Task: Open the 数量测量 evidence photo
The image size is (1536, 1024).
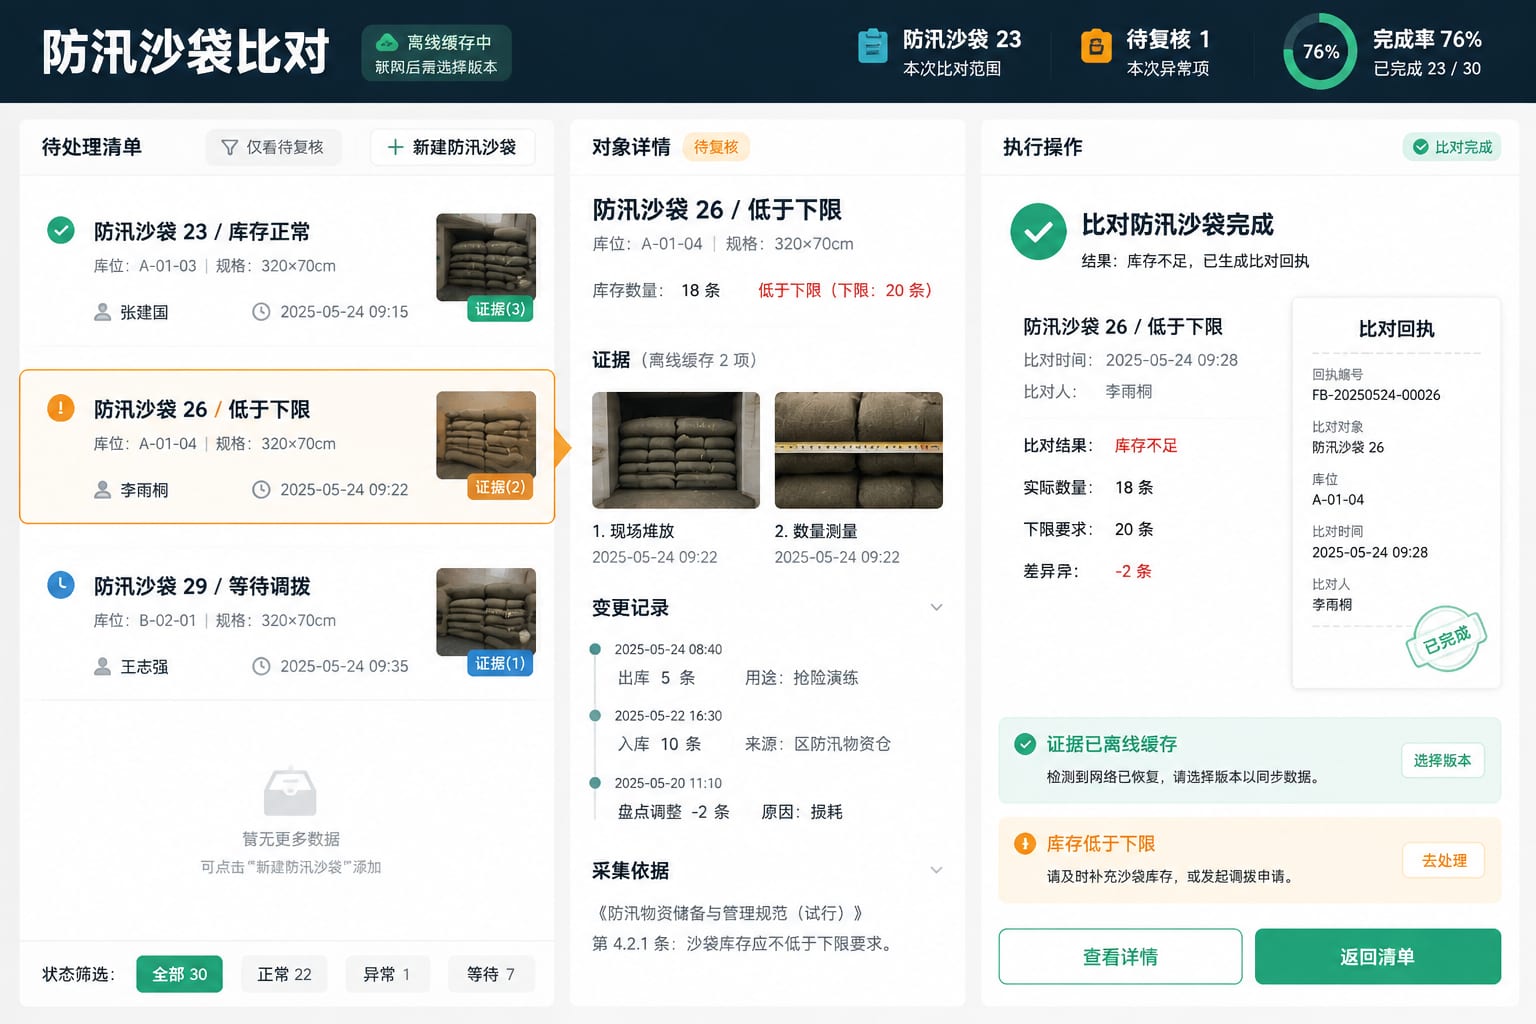Action: pos(859,450)
